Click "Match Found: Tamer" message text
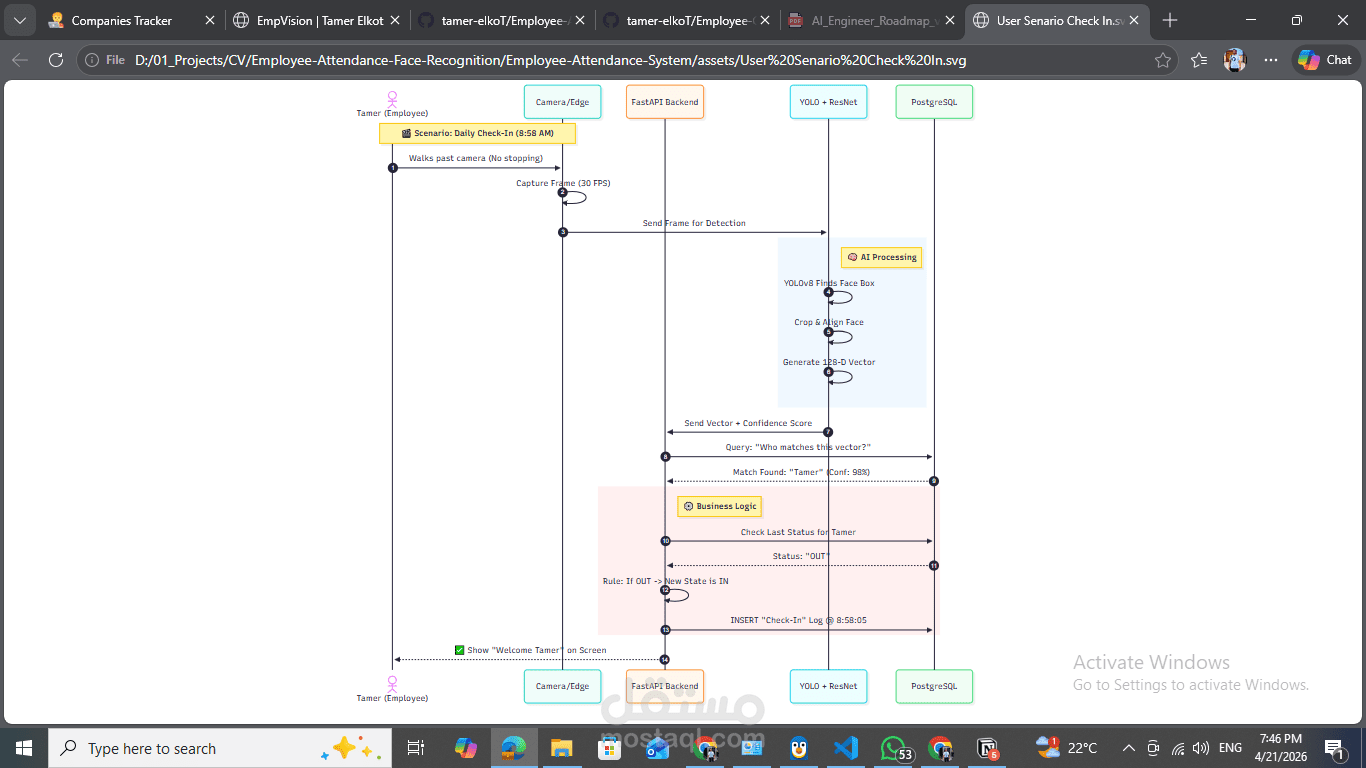Image resolution: width=1366 pixels, height=768 pixels. pyautogui.click(x=801, y=472)
